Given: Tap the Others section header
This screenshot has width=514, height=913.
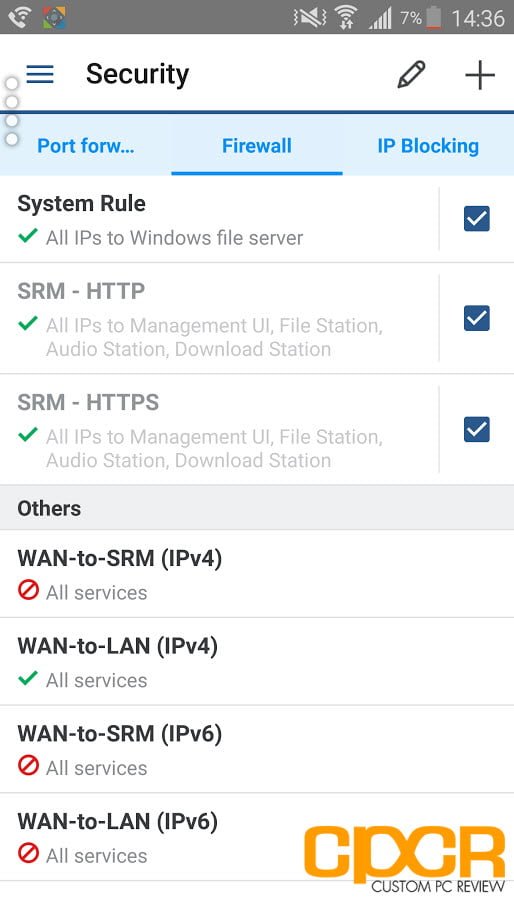Looking at the screenshot, I should (x=257, y=508).
